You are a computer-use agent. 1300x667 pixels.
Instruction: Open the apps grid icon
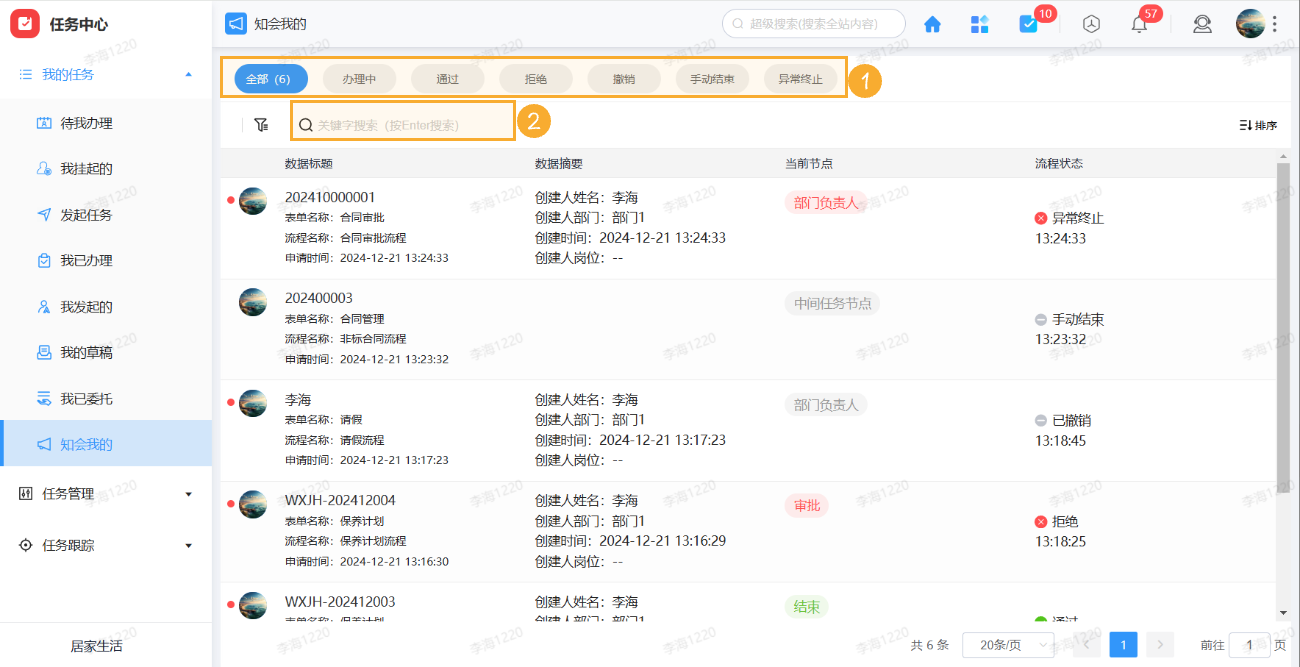tap(980, 23)
